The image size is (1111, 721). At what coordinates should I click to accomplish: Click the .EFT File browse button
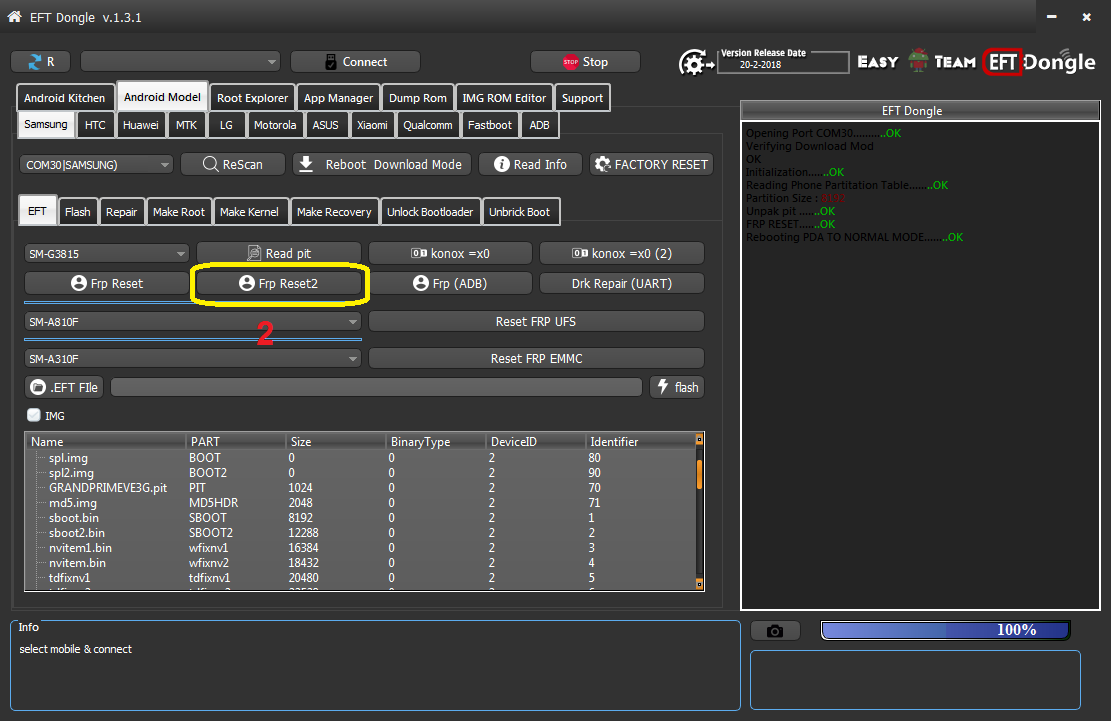pos(64,387)
